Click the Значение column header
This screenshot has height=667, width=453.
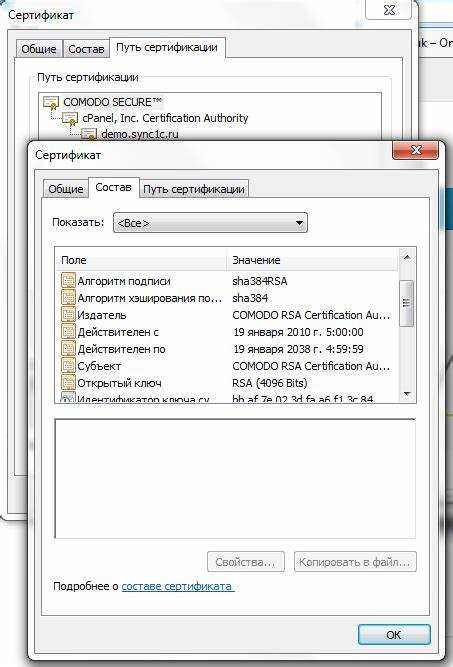point(313,260)
